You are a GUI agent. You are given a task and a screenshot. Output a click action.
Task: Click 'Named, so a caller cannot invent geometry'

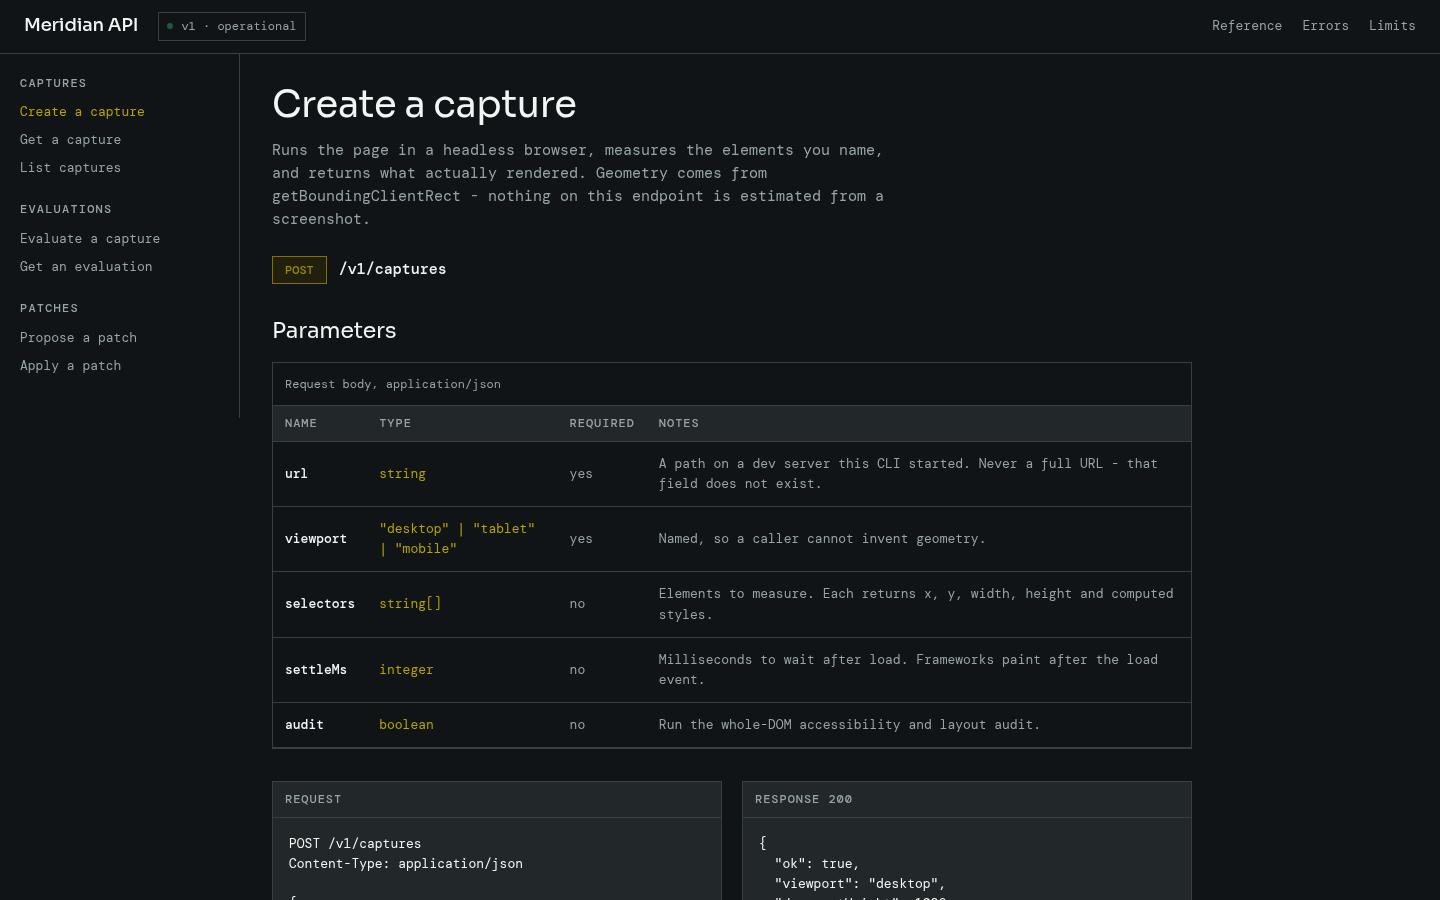[822, 539]
